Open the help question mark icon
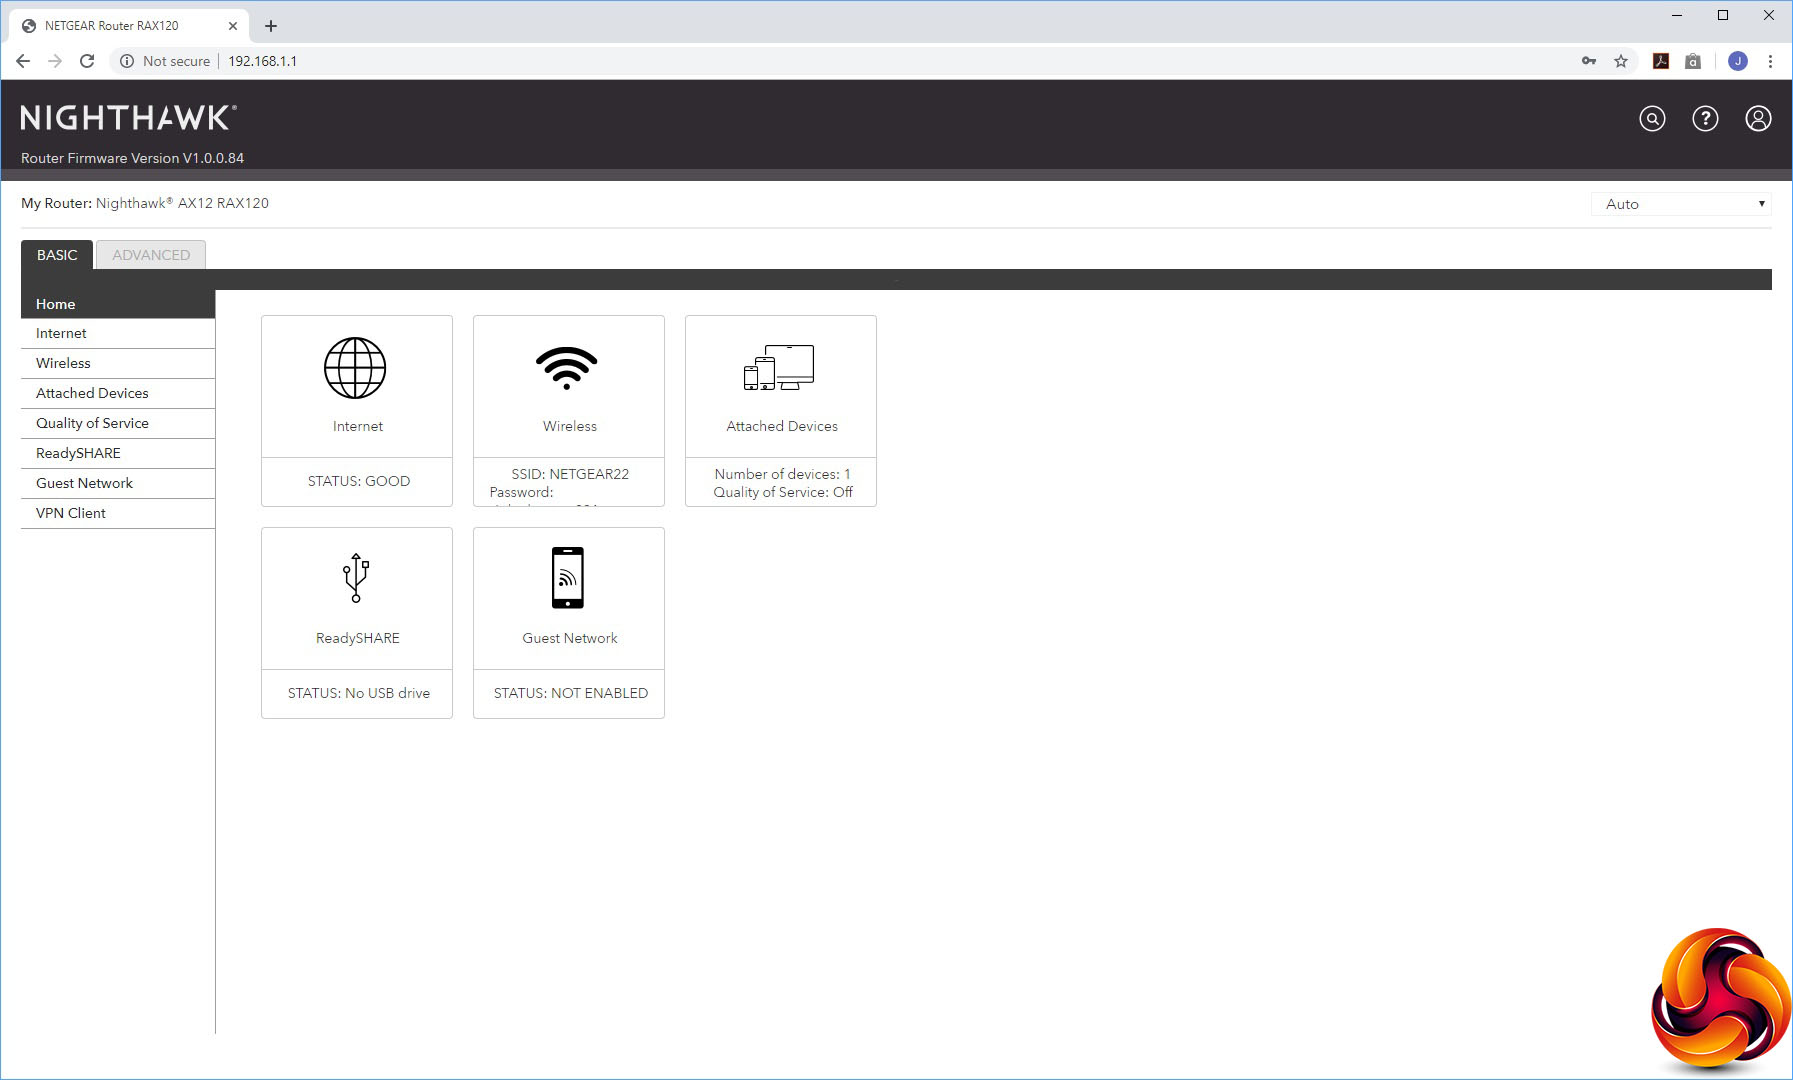 click(1705, 119)
